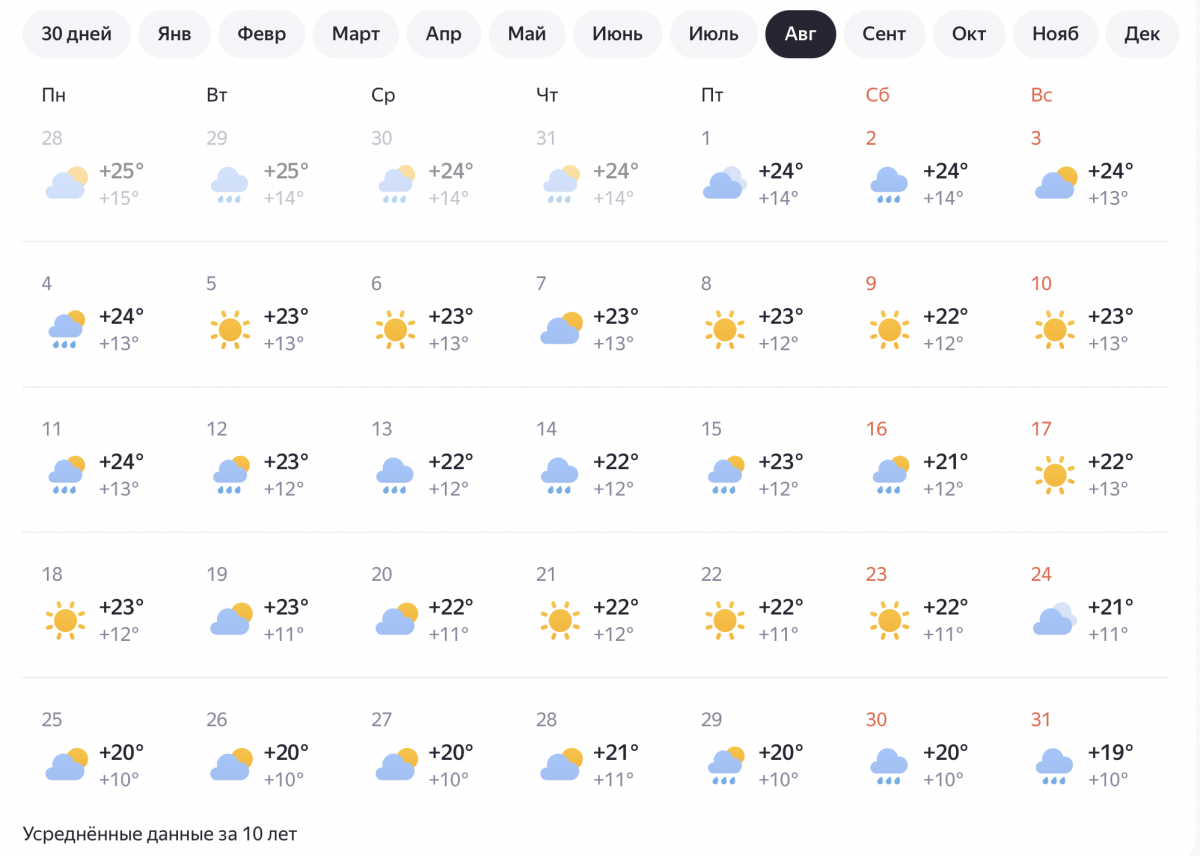This screenshot has height=856, width=1200.
Task: Choose the Дек month tab
Action: click(x=1142, y=34)
